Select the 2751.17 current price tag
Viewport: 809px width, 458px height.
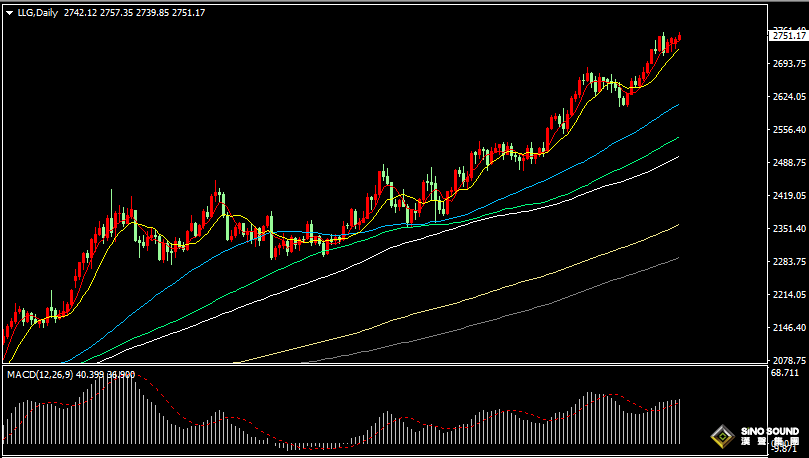click(788, 36)
